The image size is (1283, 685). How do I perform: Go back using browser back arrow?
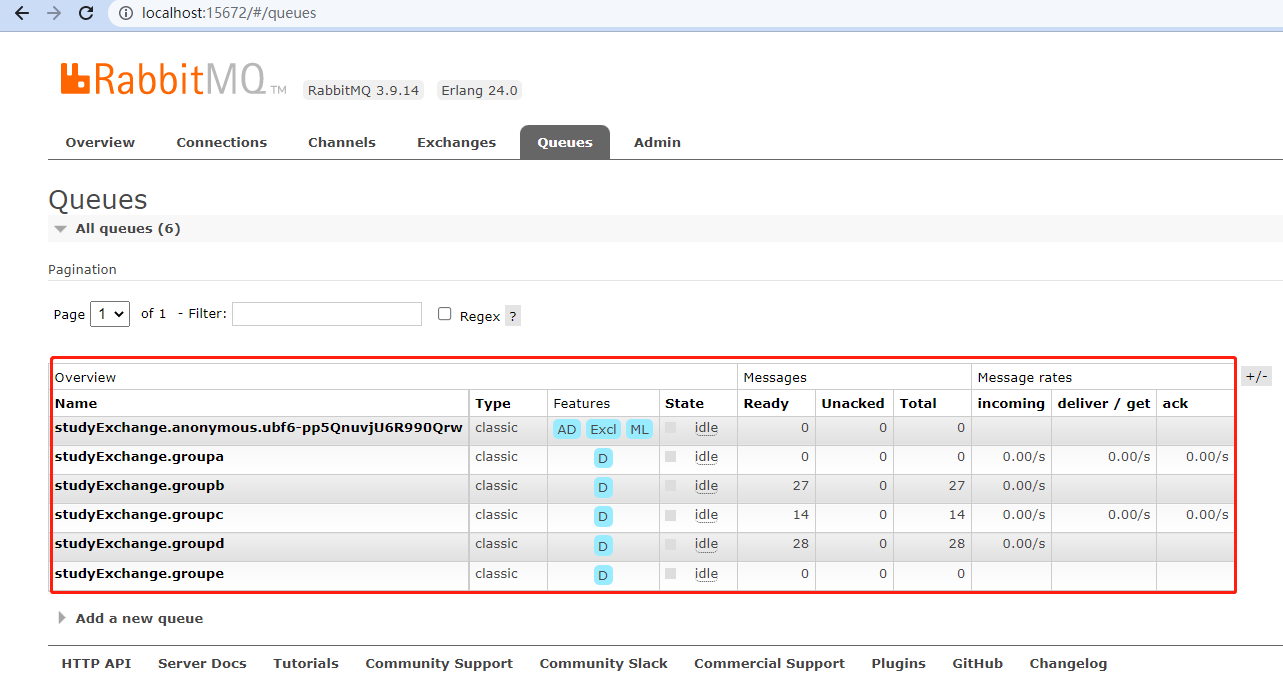[22, 13]
